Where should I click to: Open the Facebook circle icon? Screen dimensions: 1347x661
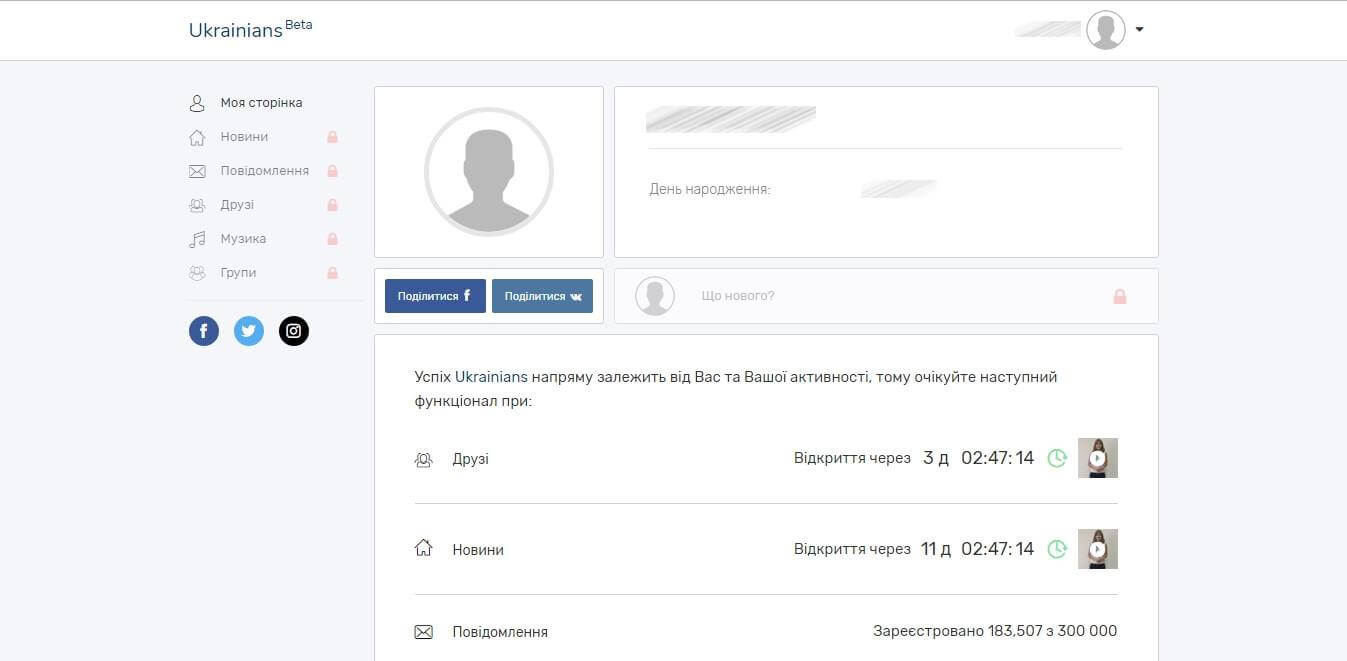[x=204, y=331]
